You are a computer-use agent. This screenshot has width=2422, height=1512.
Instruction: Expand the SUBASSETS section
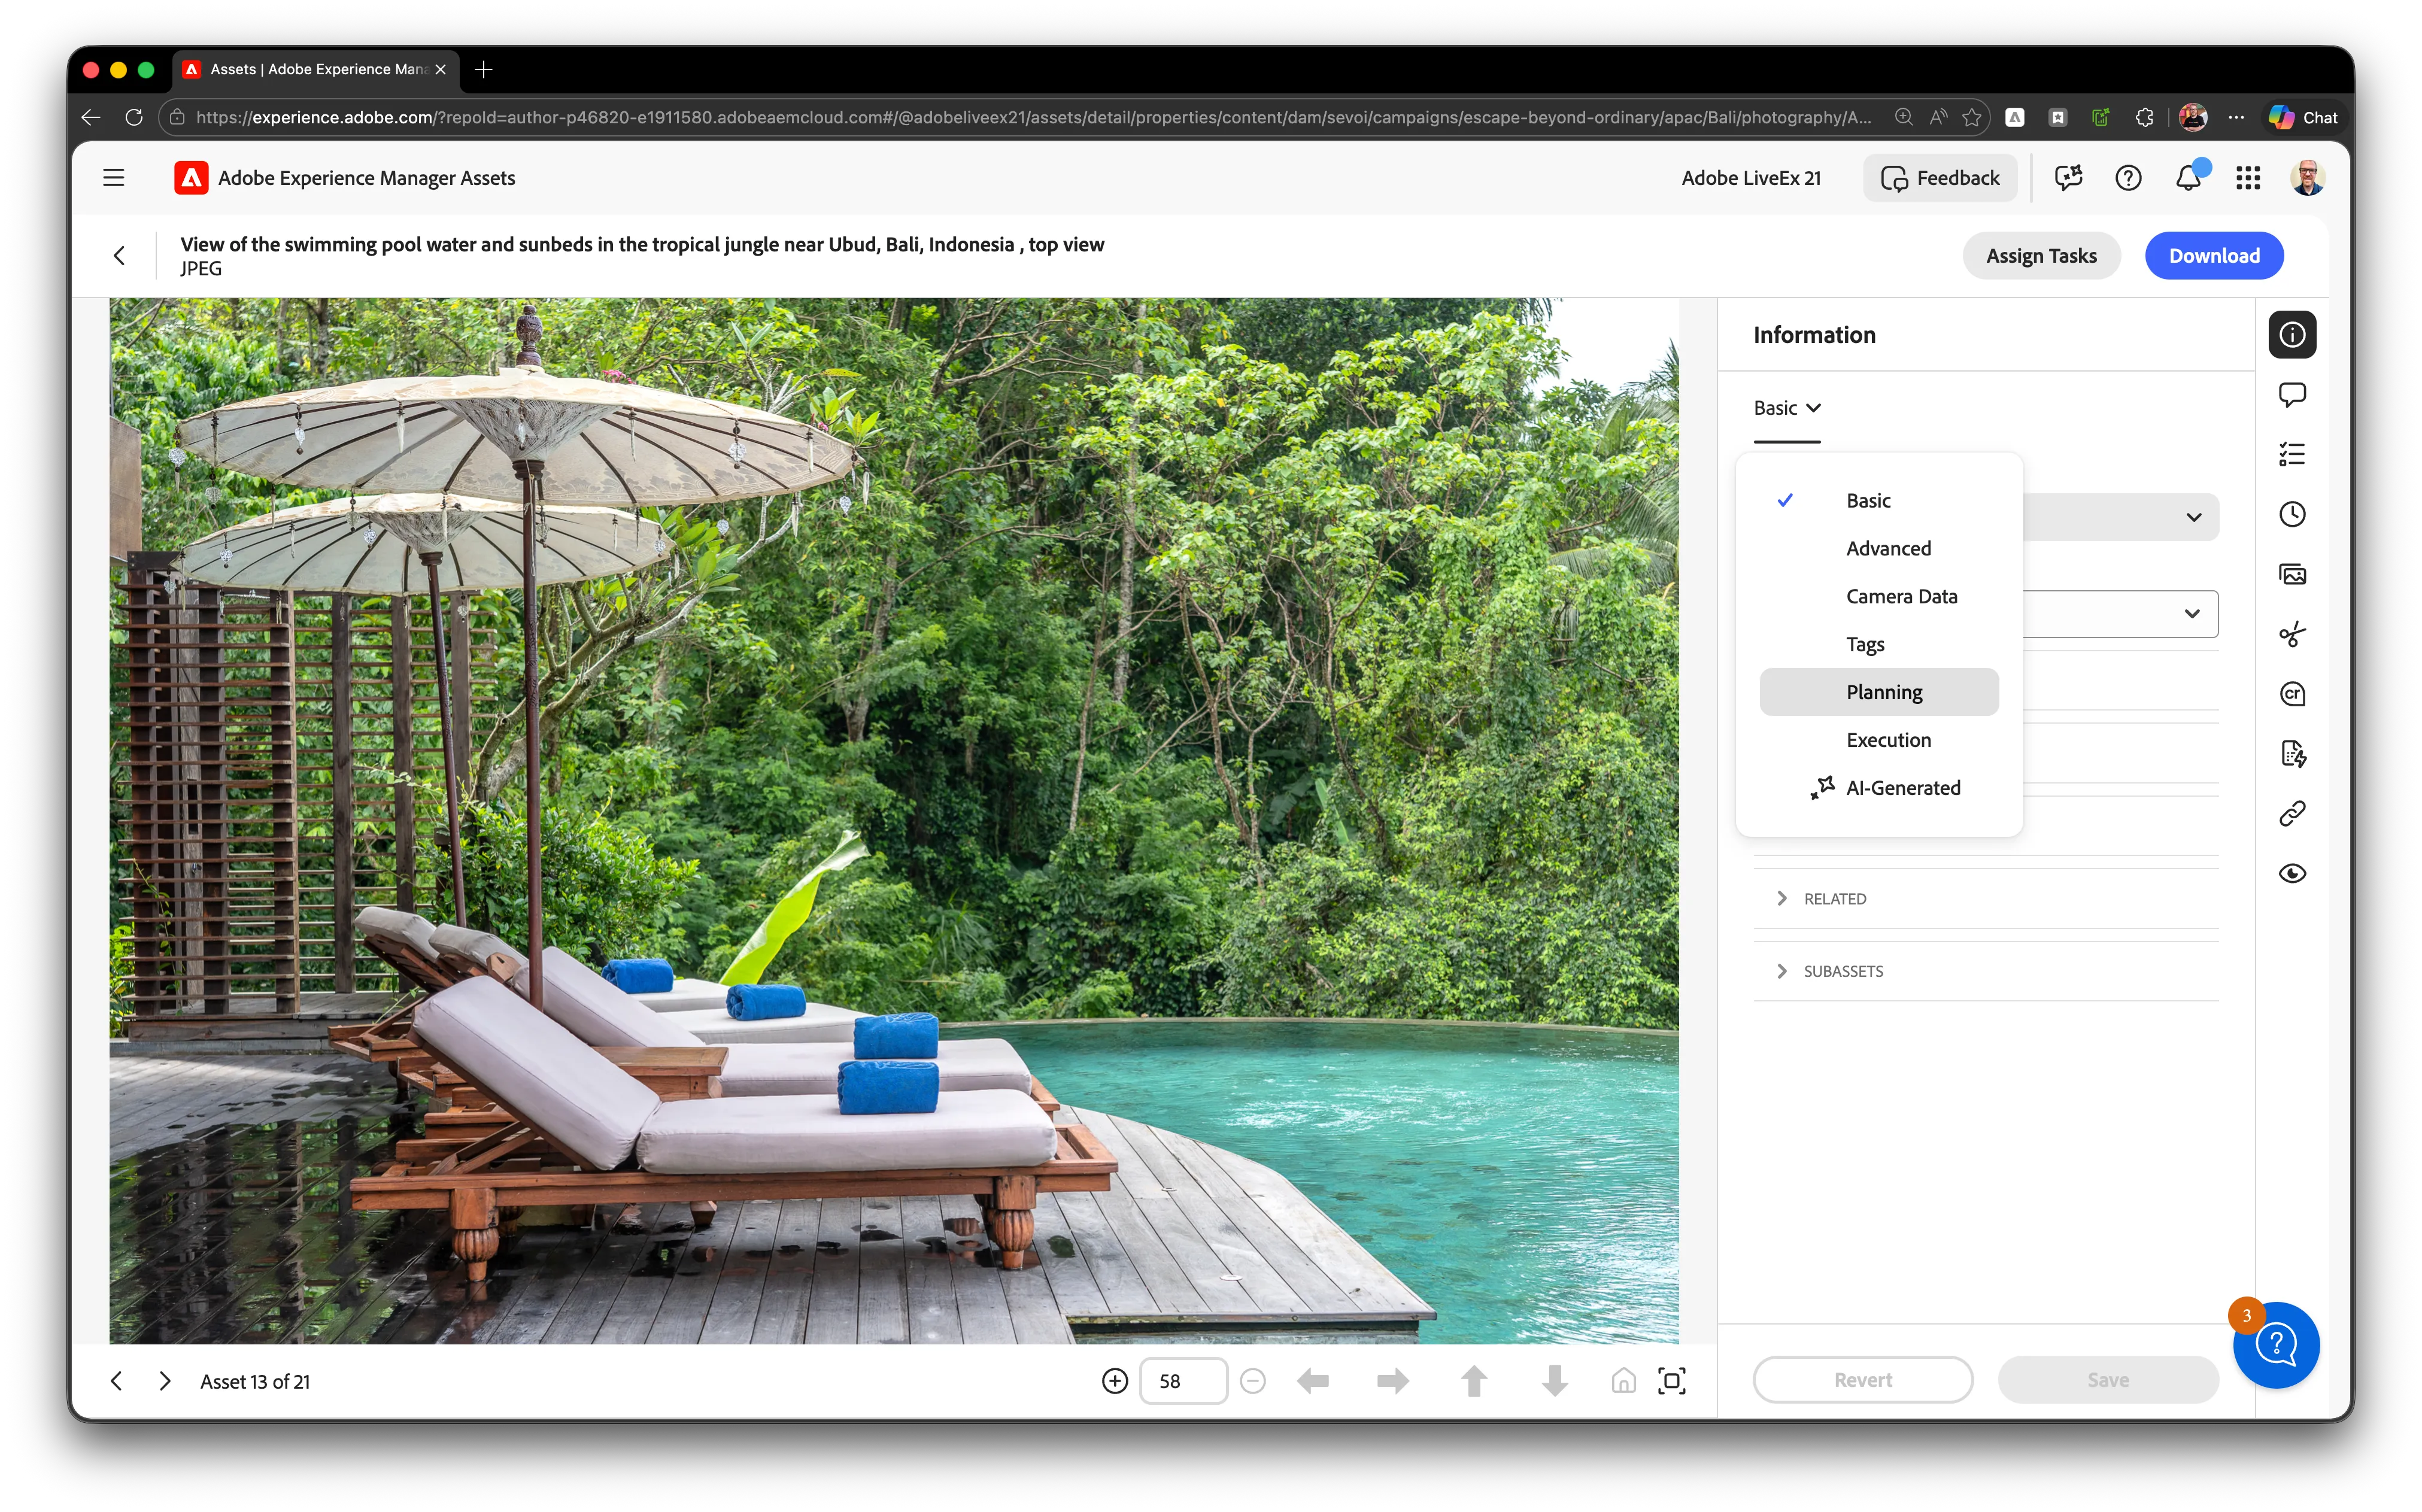(1985, 971)
